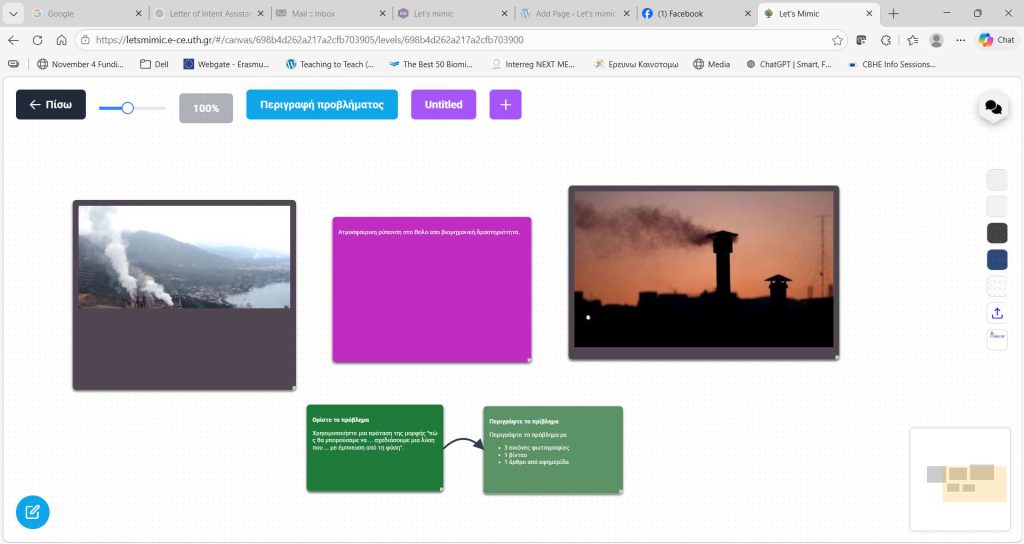Click the Copilot Chat icon

click(x=996, y=40)
